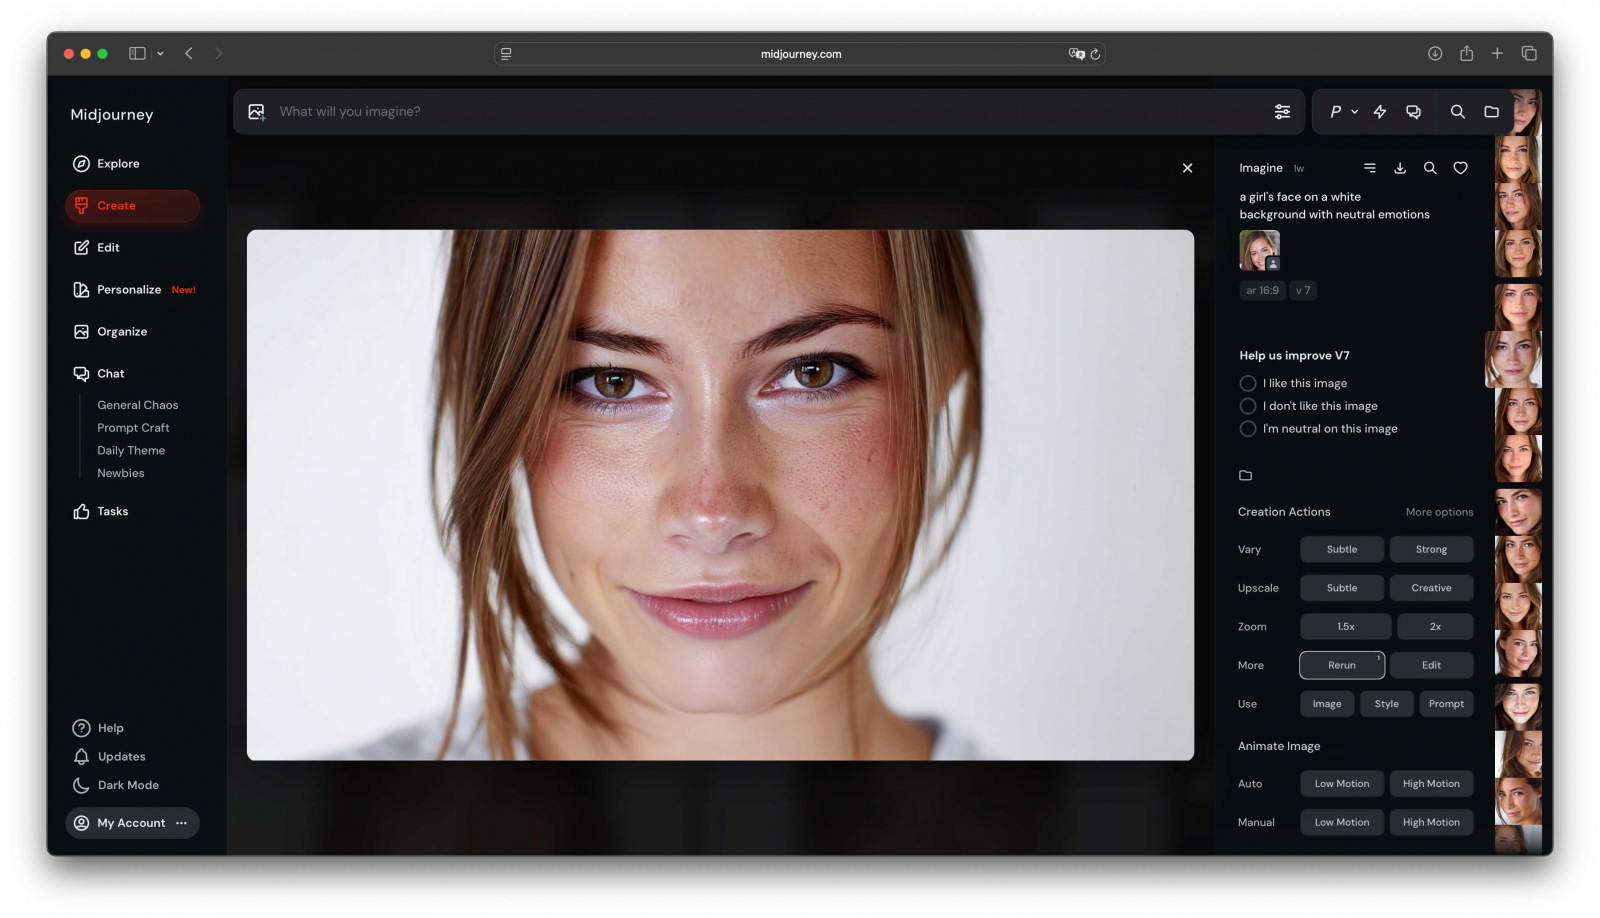Image resolution: width=1600 pixels, height=918 pixels.
Task: Click the add to folder icon under the survey
Action: (1245, 475)
